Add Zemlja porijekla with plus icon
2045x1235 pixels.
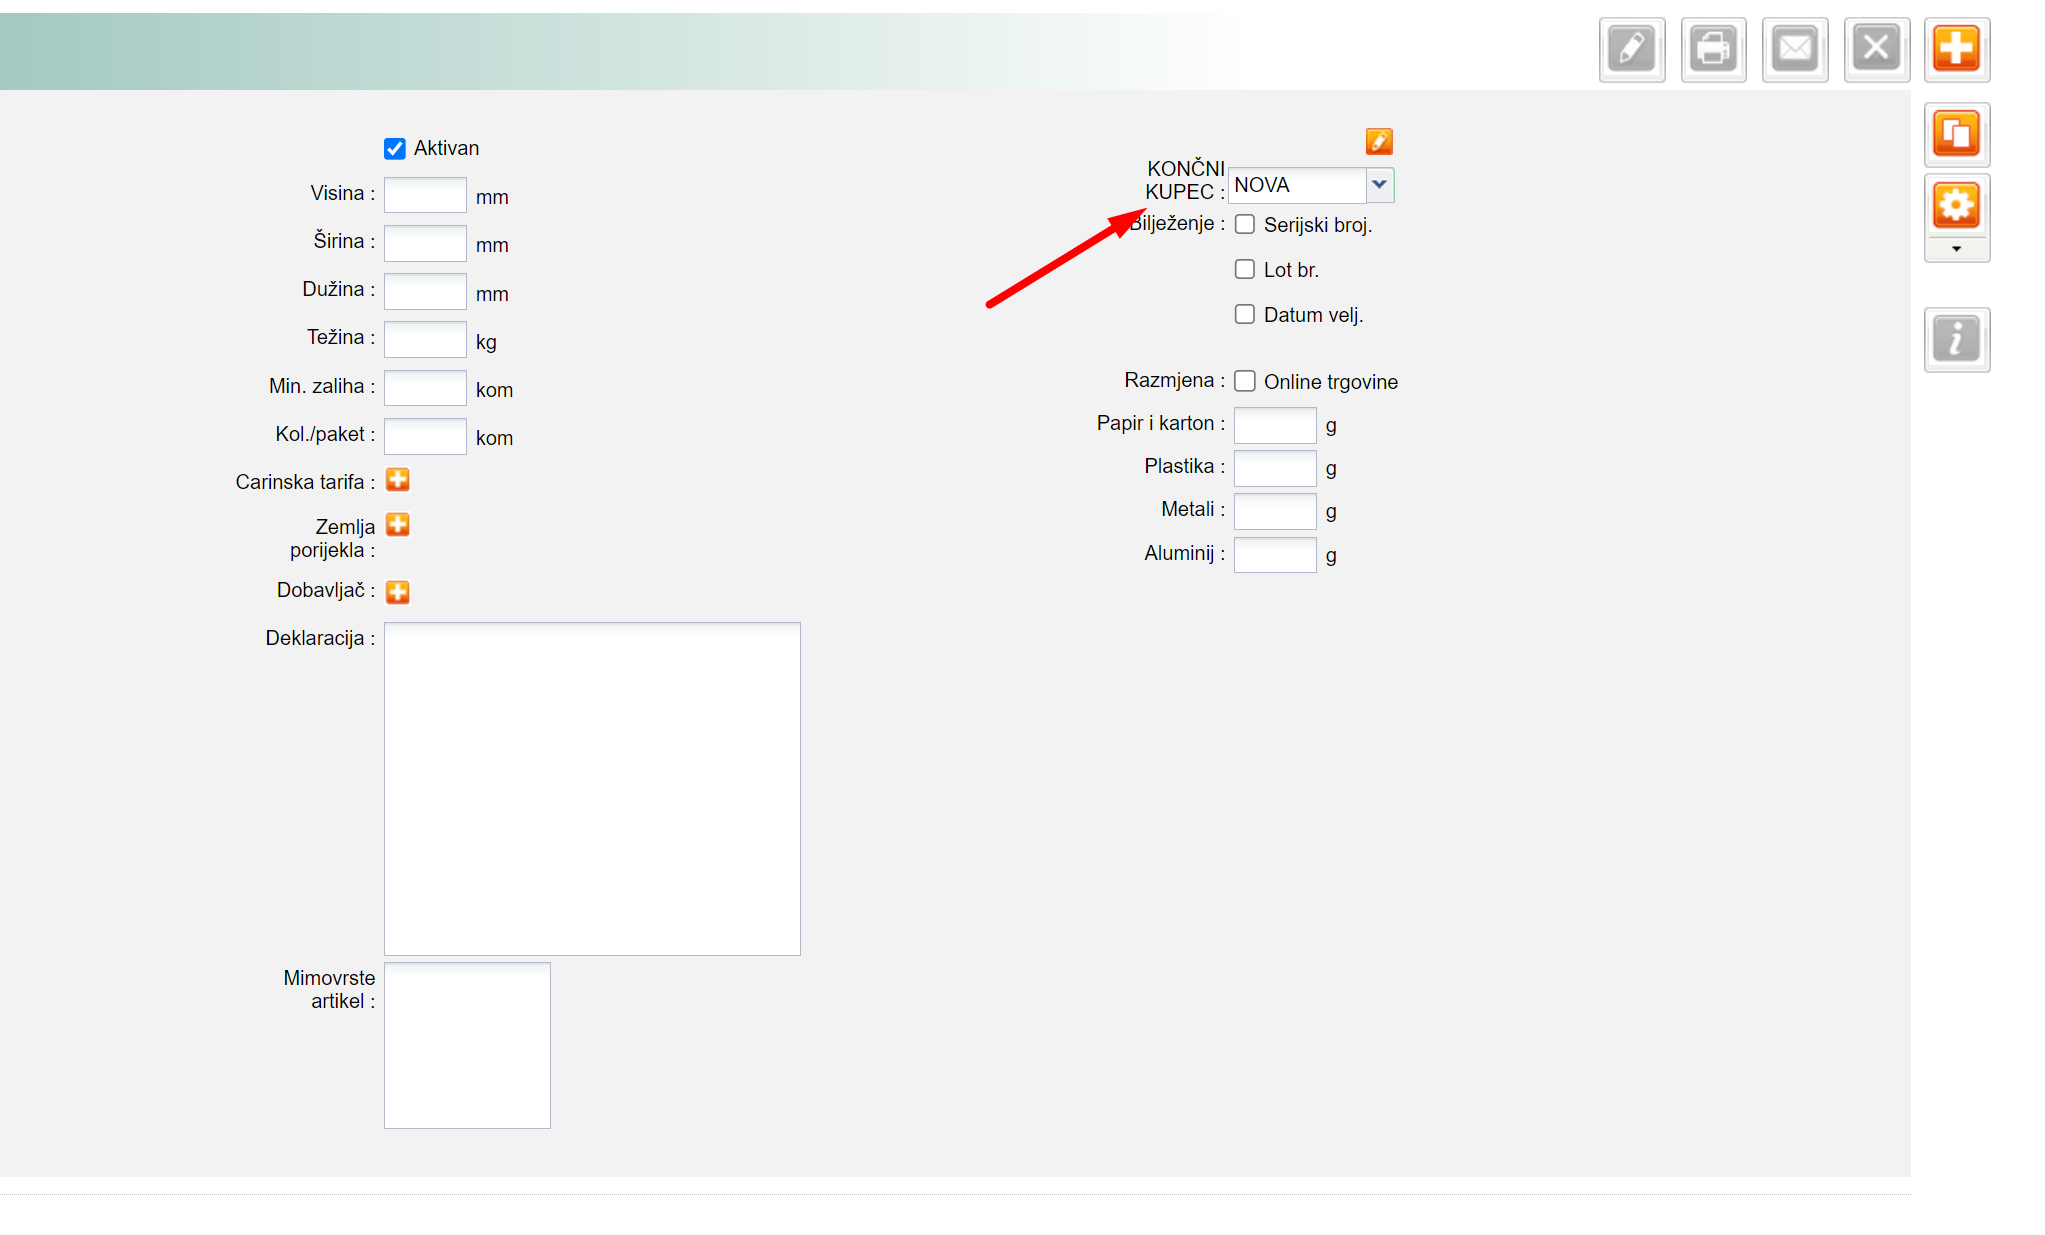(398, 525)
